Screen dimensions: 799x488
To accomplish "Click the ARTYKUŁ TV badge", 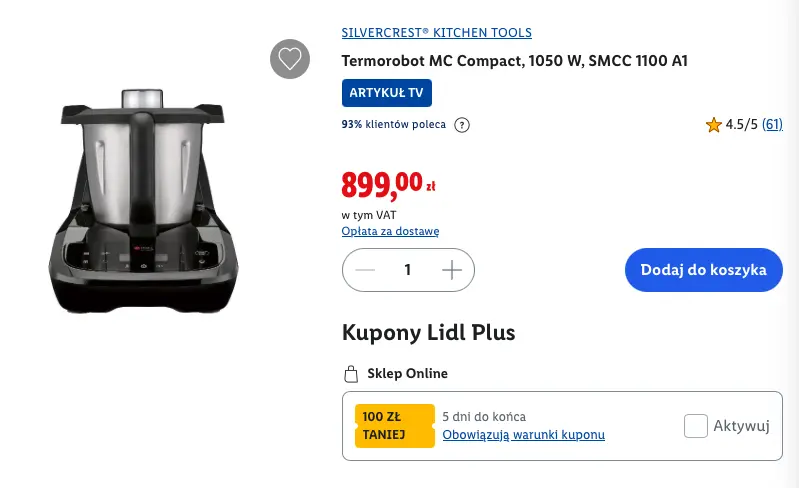I will point(387,93).
